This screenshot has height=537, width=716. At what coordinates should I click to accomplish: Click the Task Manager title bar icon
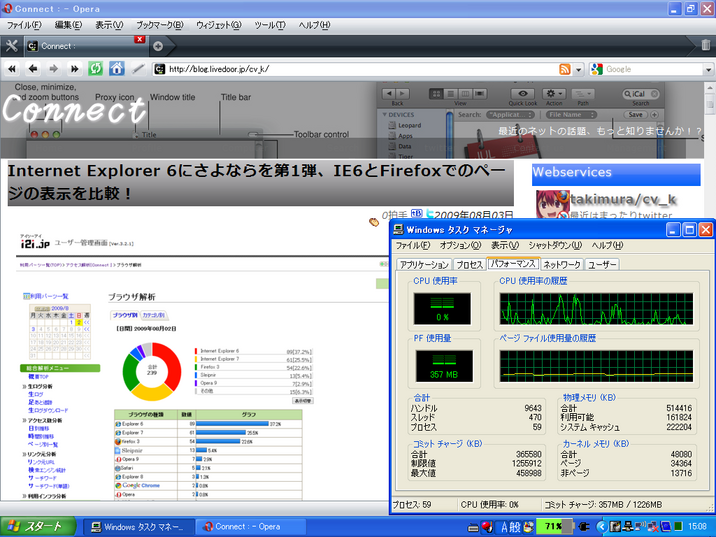point(399,229)
